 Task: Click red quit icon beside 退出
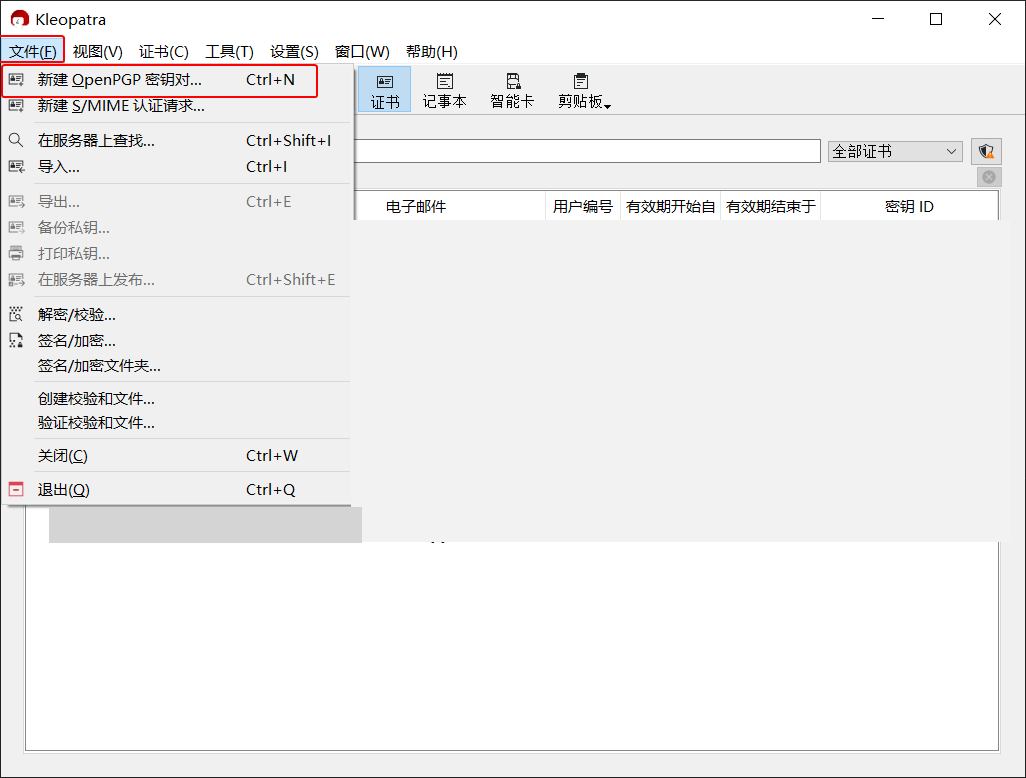tap(16, 489)
